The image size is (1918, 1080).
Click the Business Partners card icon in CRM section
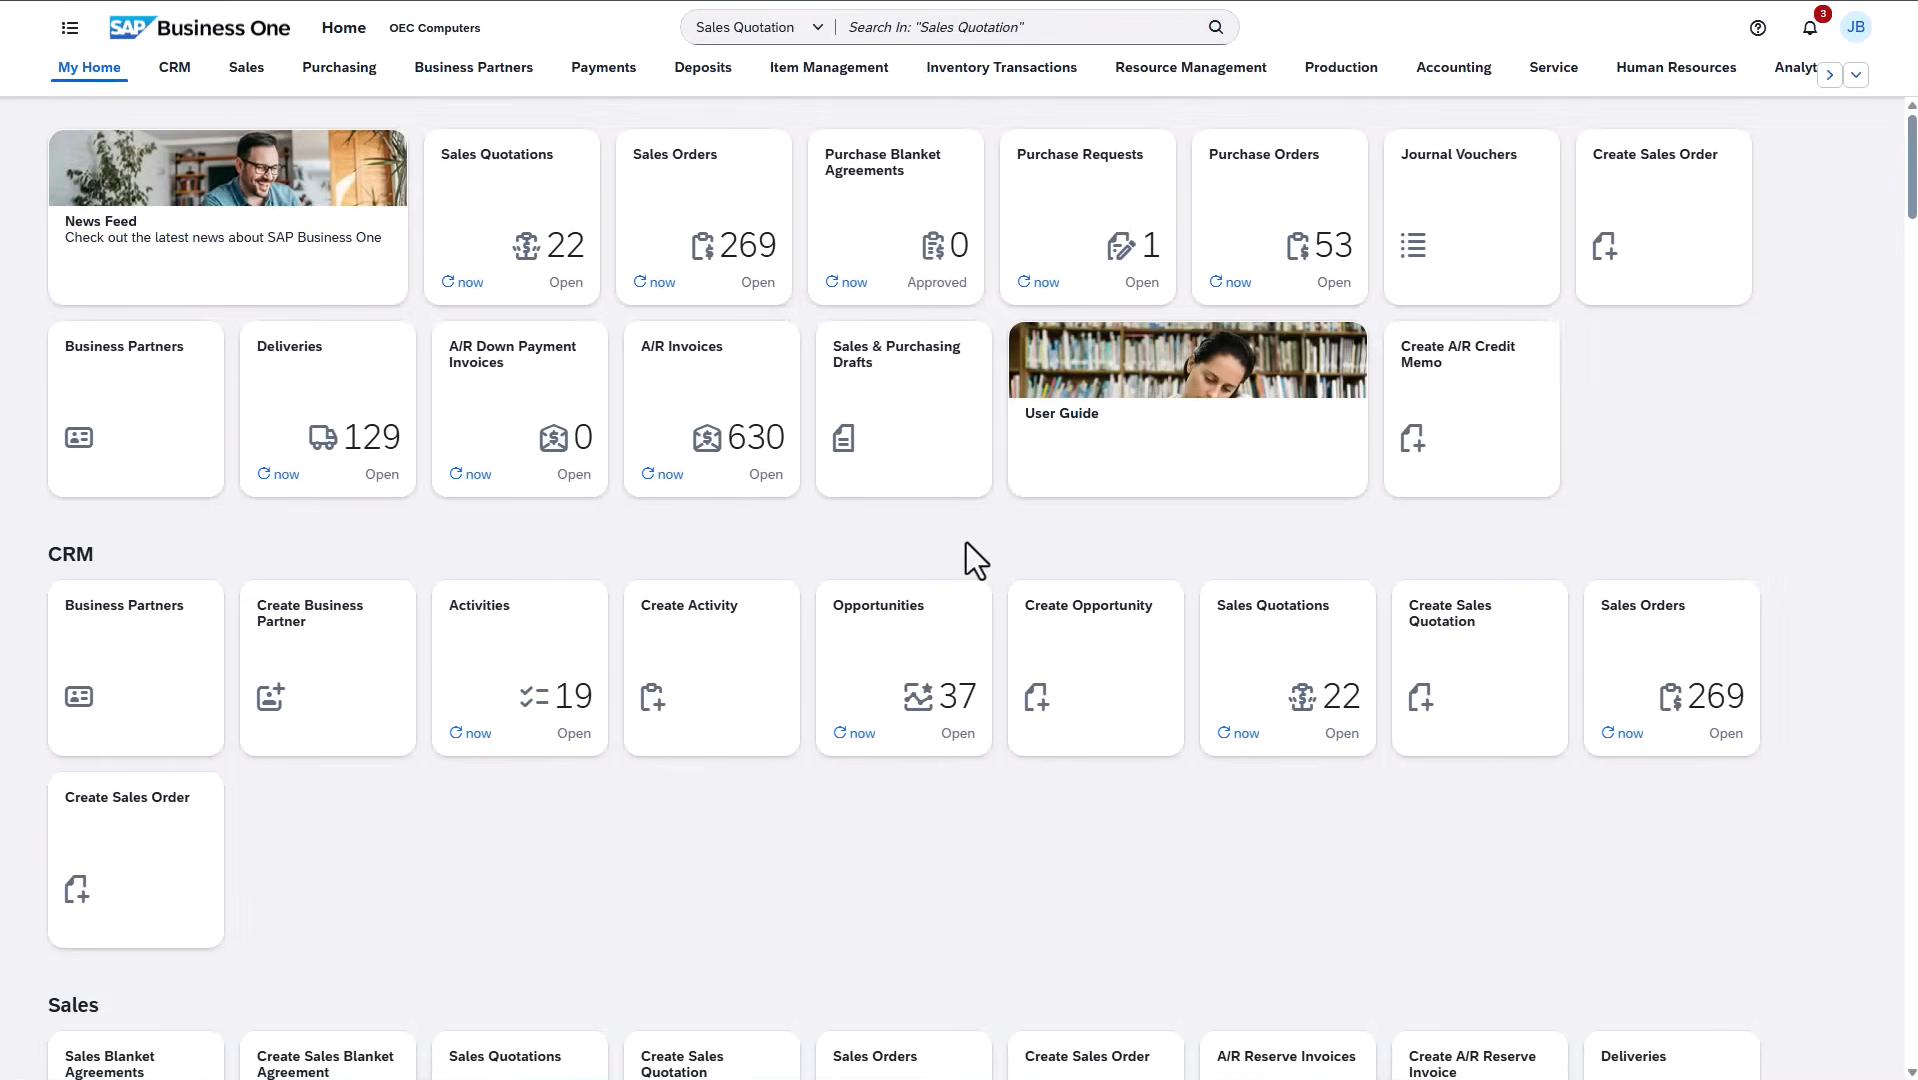click(79, 696)
